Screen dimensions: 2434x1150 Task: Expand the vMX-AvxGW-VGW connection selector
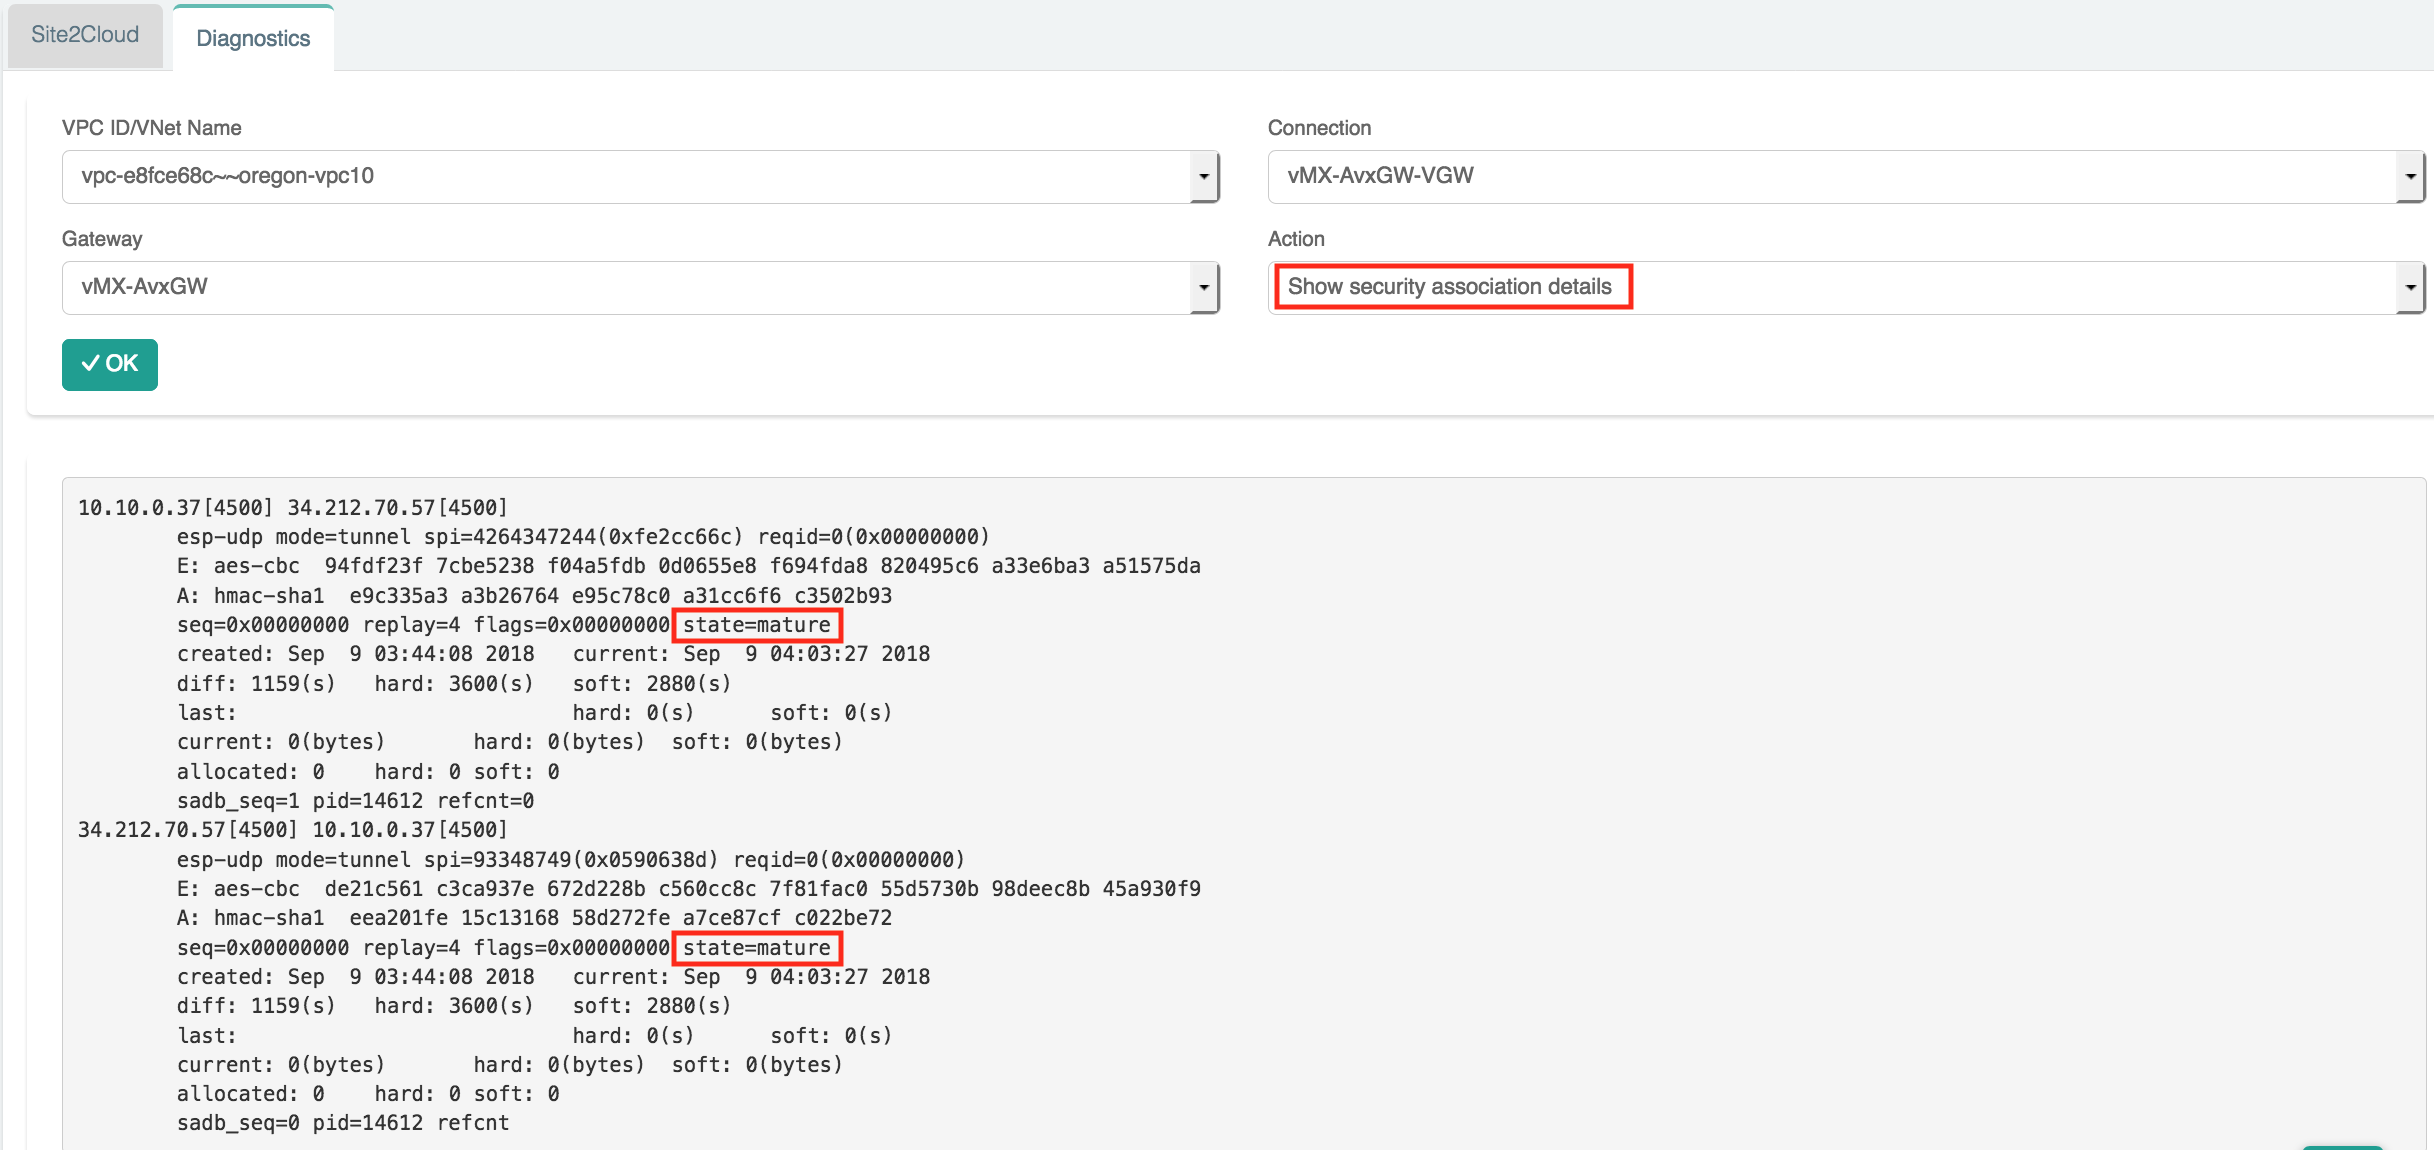point(1830,177)
